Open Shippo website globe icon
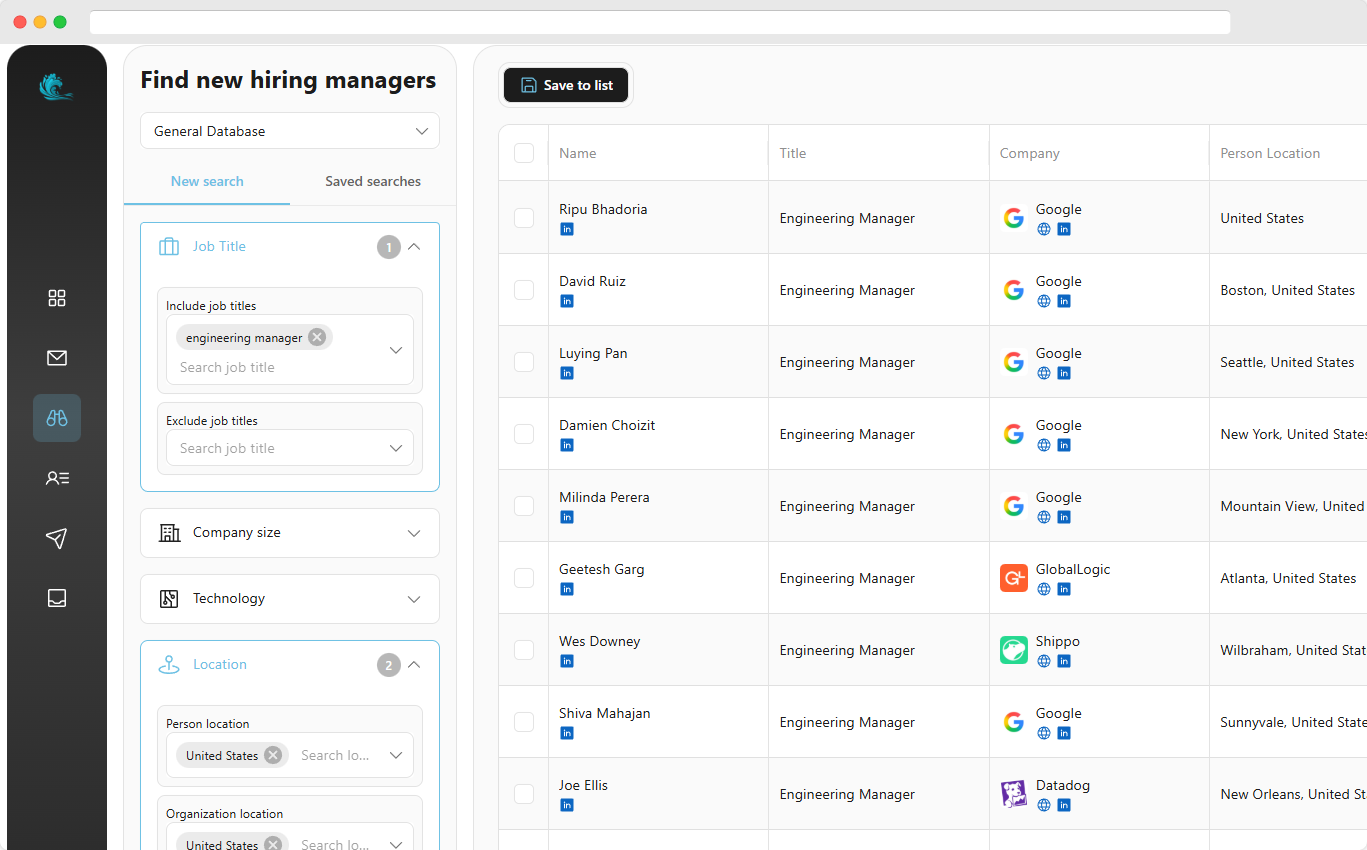 point(1044,661)
